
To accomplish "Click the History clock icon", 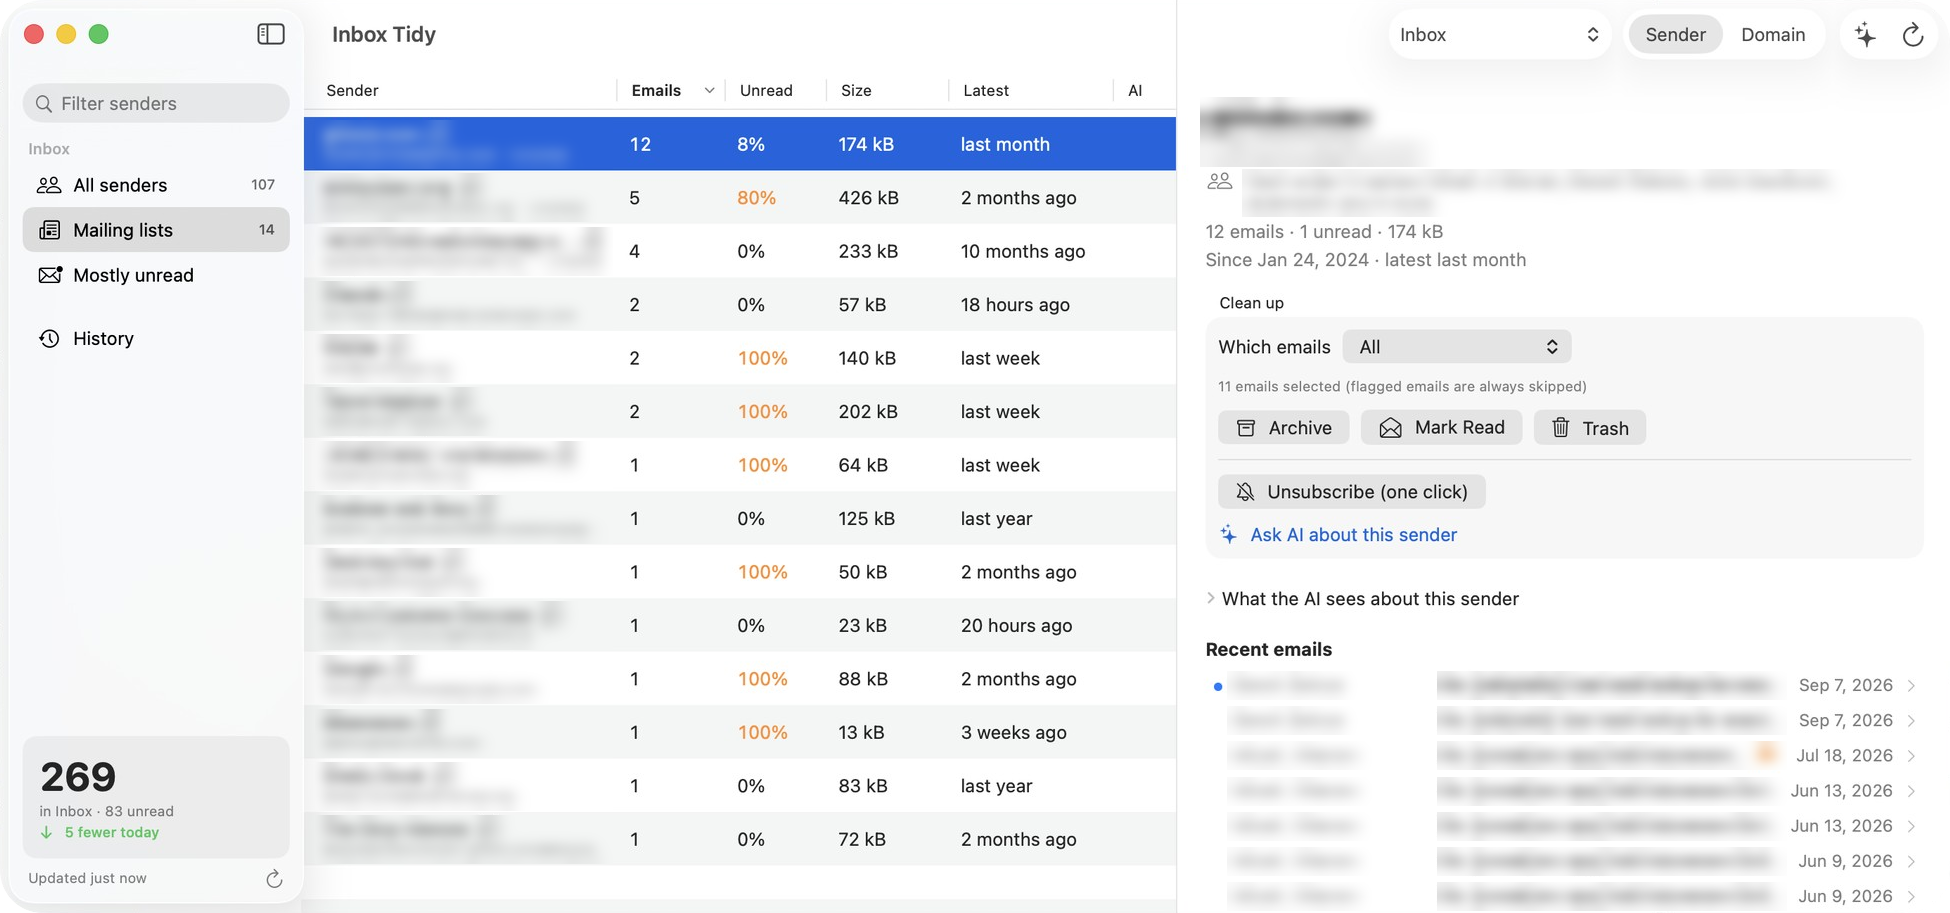I will pos(49,338).
